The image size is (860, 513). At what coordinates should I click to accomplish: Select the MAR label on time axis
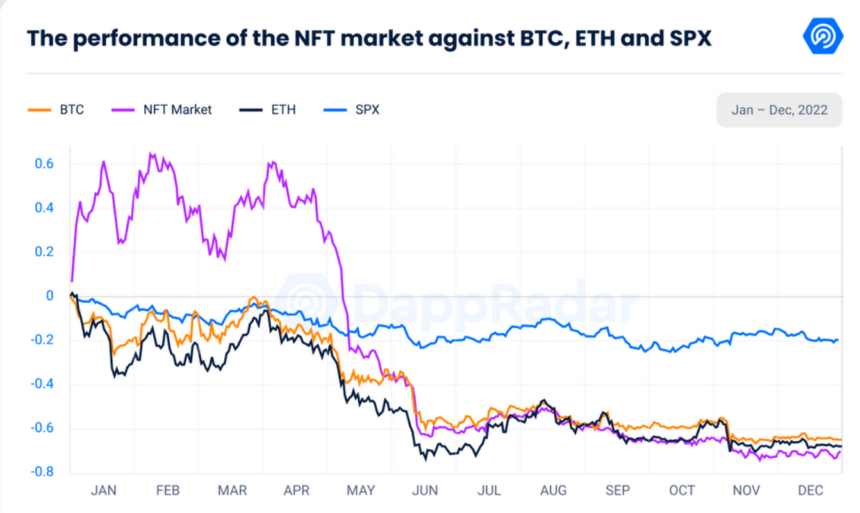tap(232, 490)
